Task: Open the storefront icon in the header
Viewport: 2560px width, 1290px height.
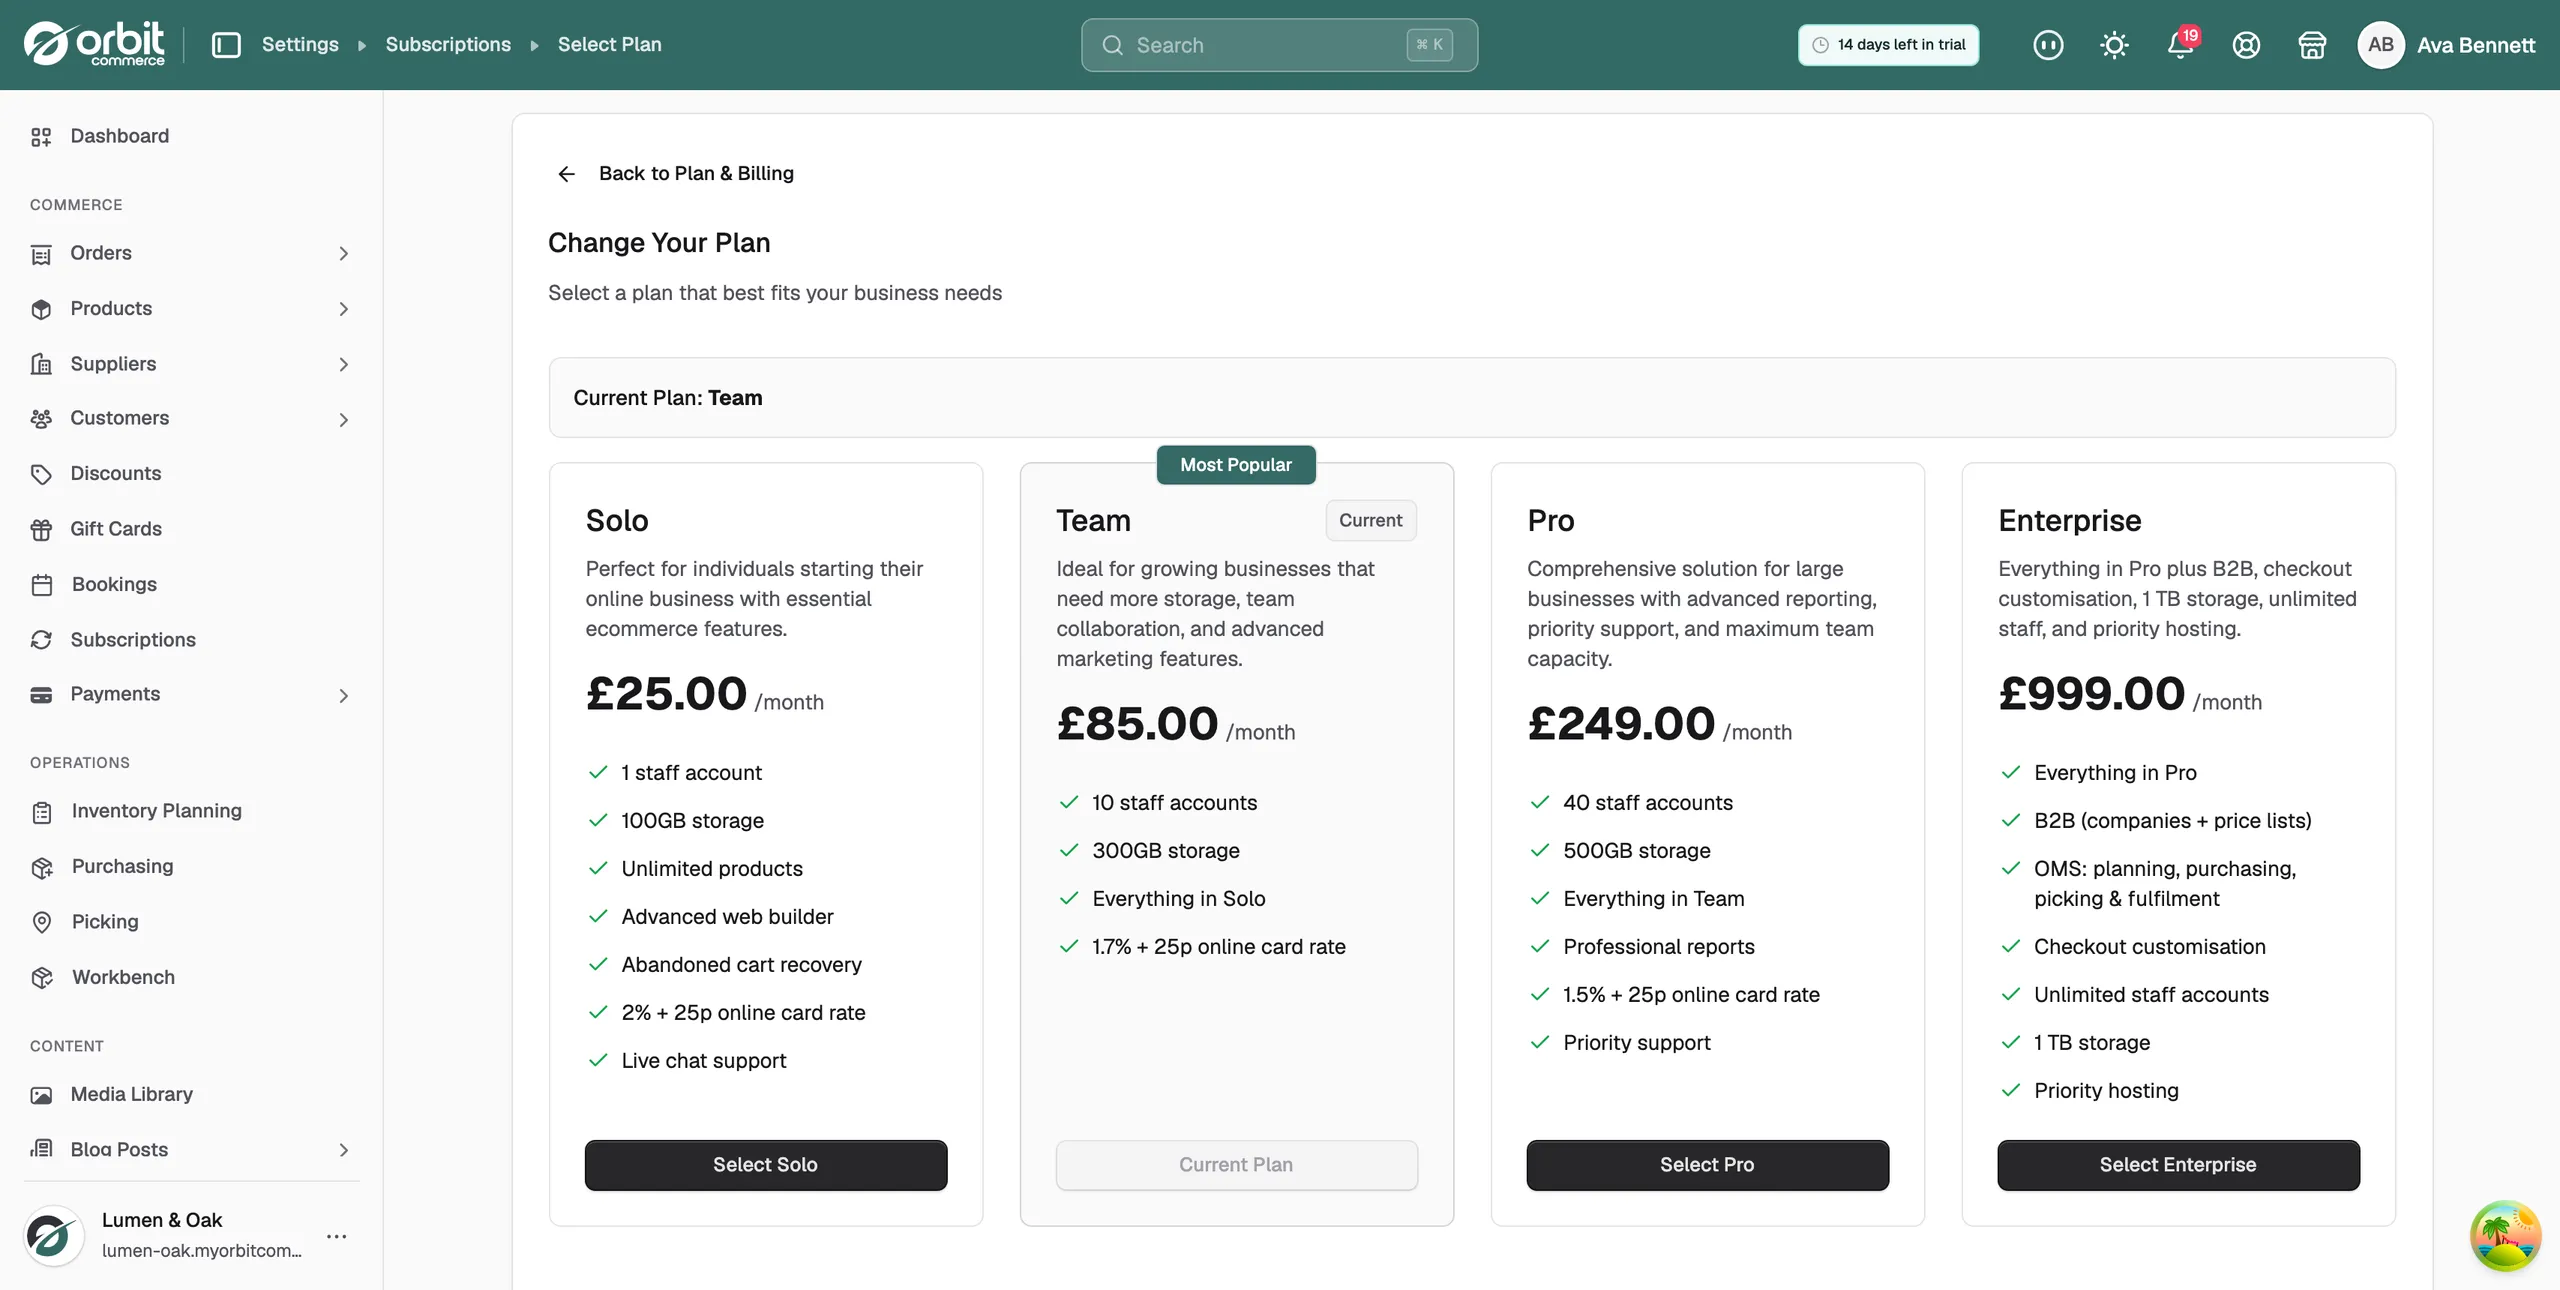Action: click(2312, 45)
